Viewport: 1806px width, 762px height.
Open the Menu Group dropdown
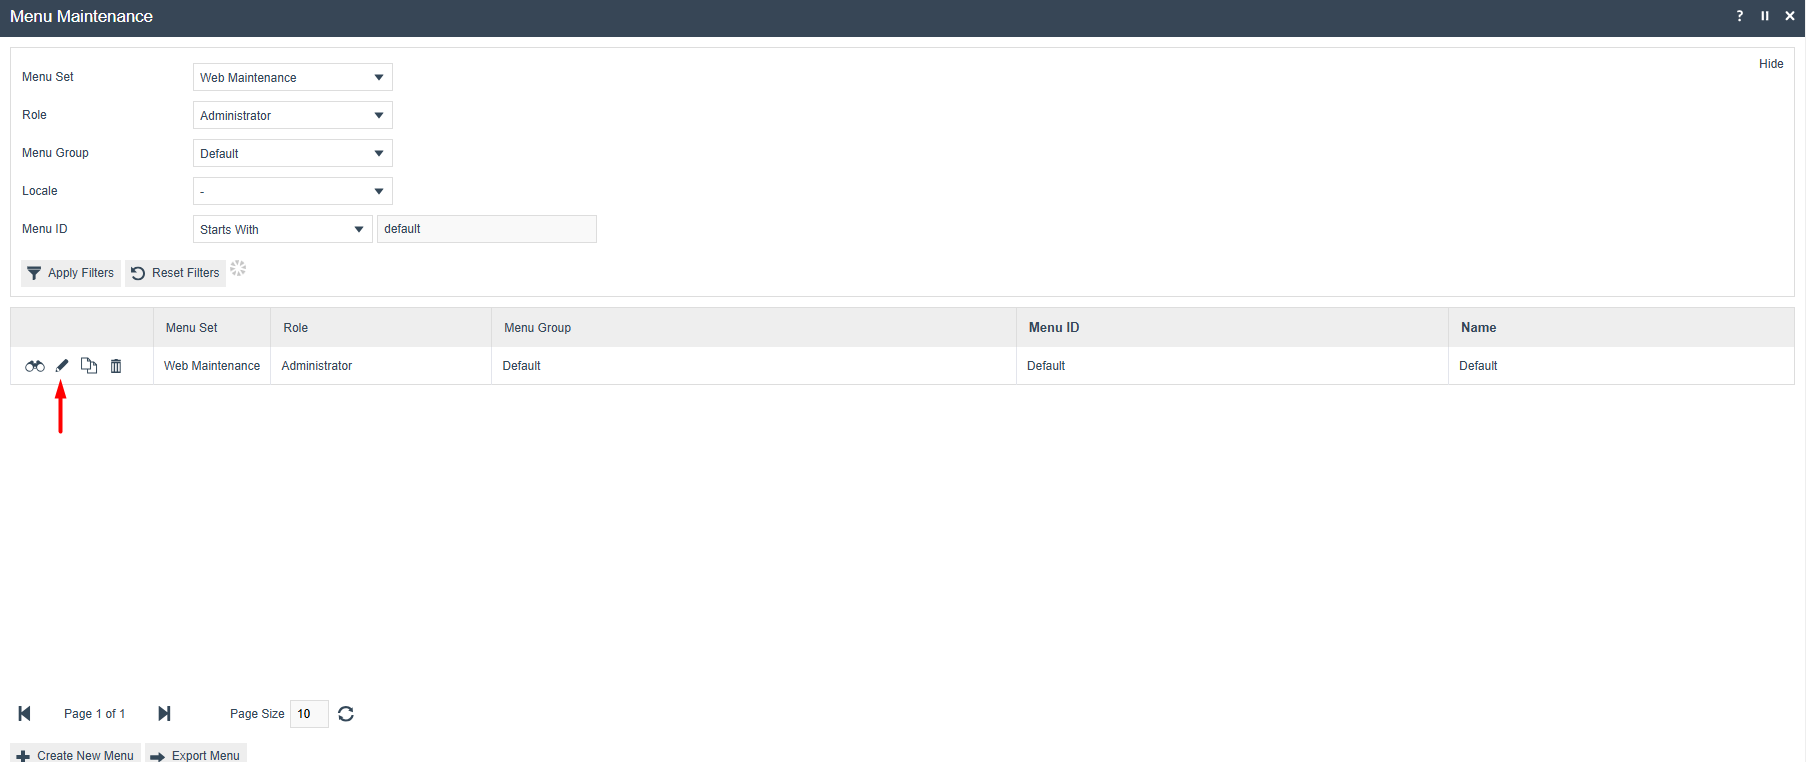pyautogui.click(x=292, y=153)
